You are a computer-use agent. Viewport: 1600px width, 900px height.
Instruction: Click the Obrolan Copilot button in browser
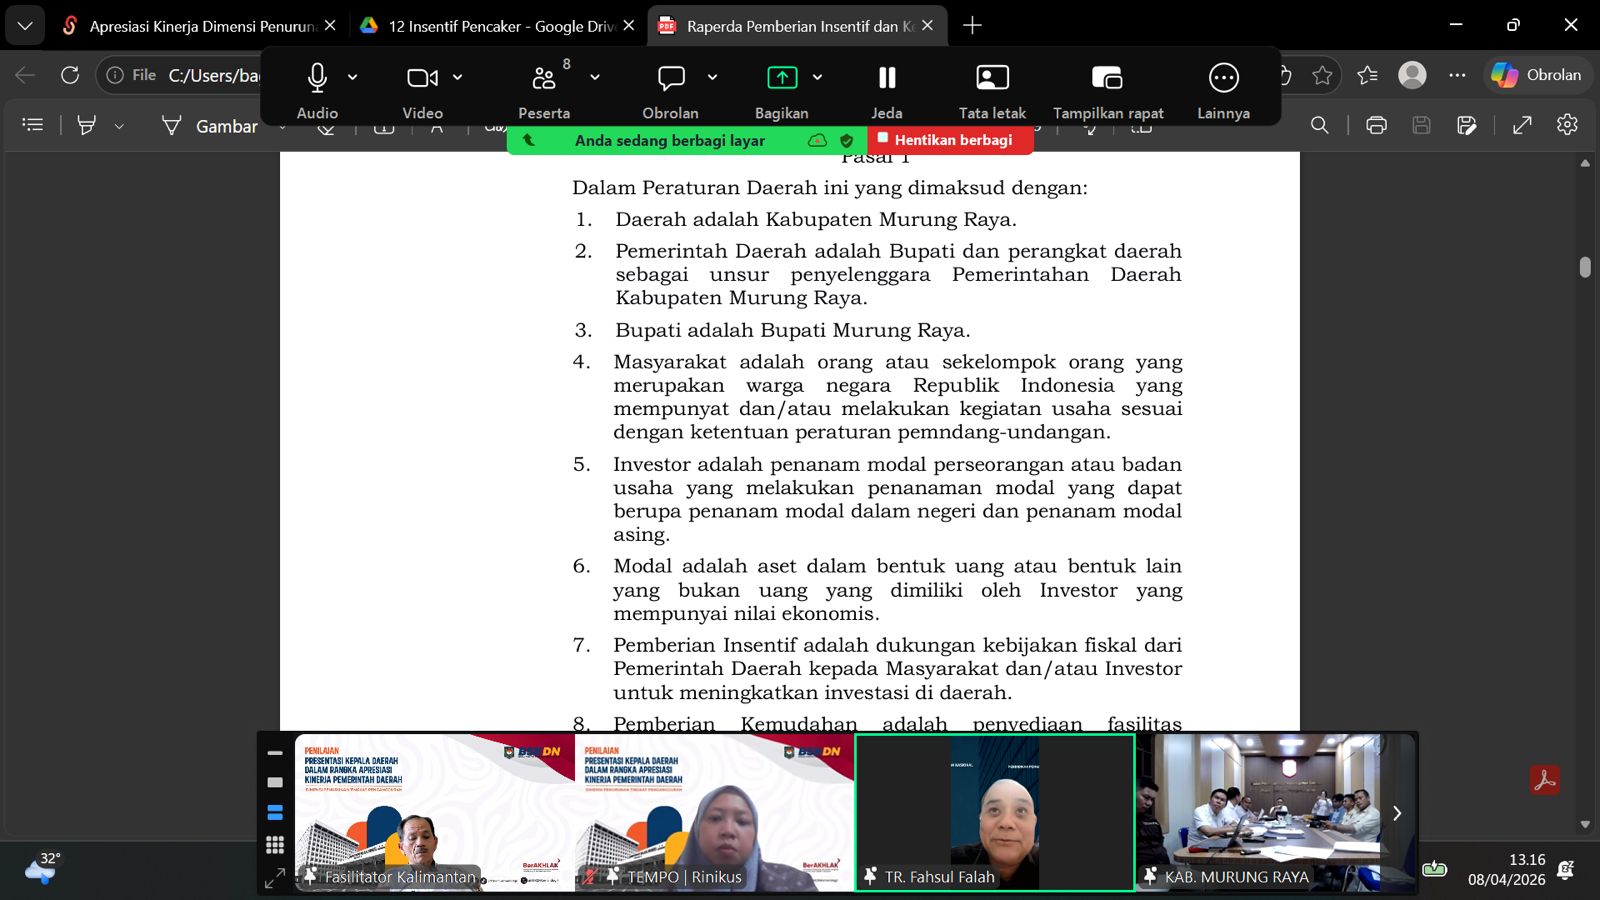pos(1536,75)
